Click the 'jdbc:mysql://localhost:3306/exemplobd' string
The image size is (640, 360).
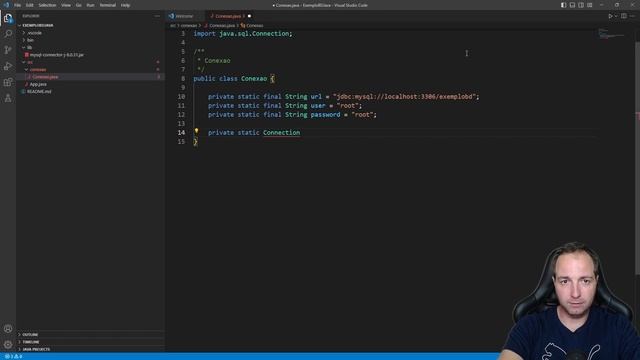point(404,96)
